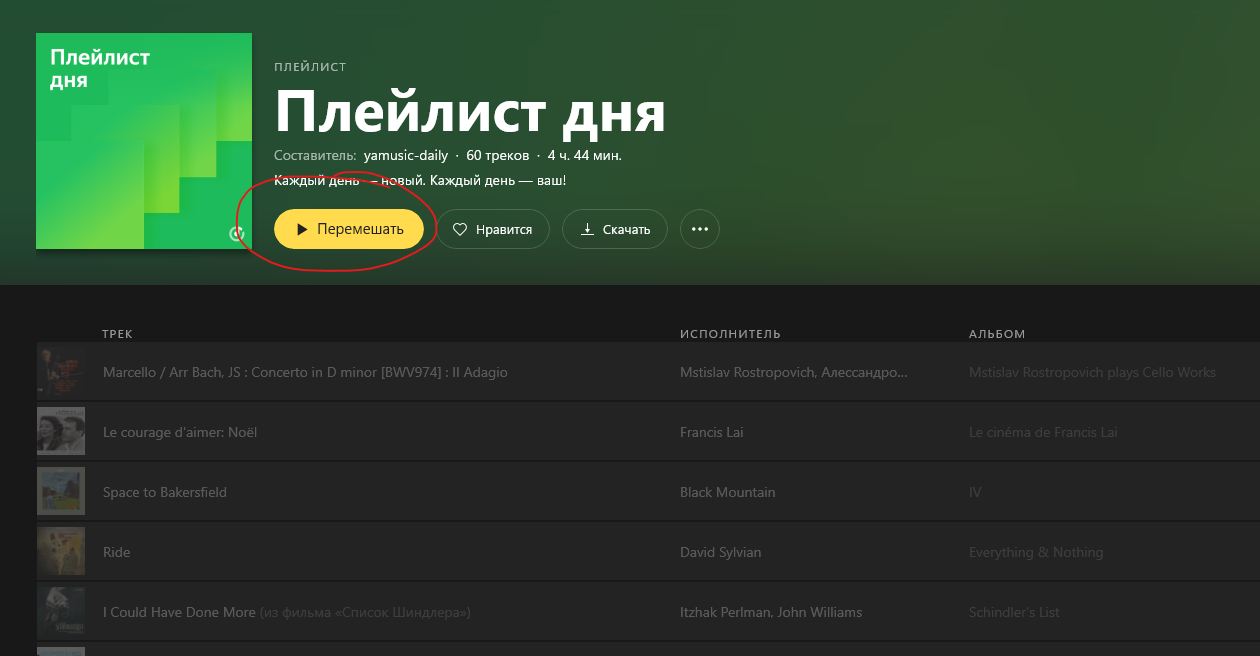This screenshot has height=656, width=1260.
Task: Click the АЛЬБОМ column header
Action: tap(997, 334)
